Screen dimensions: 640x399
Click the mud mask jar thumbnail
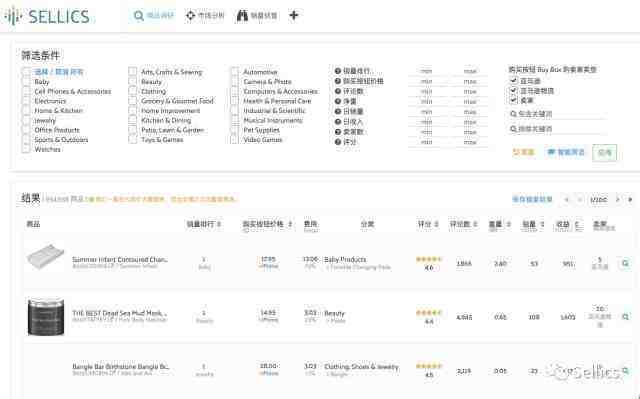(46, 317)
